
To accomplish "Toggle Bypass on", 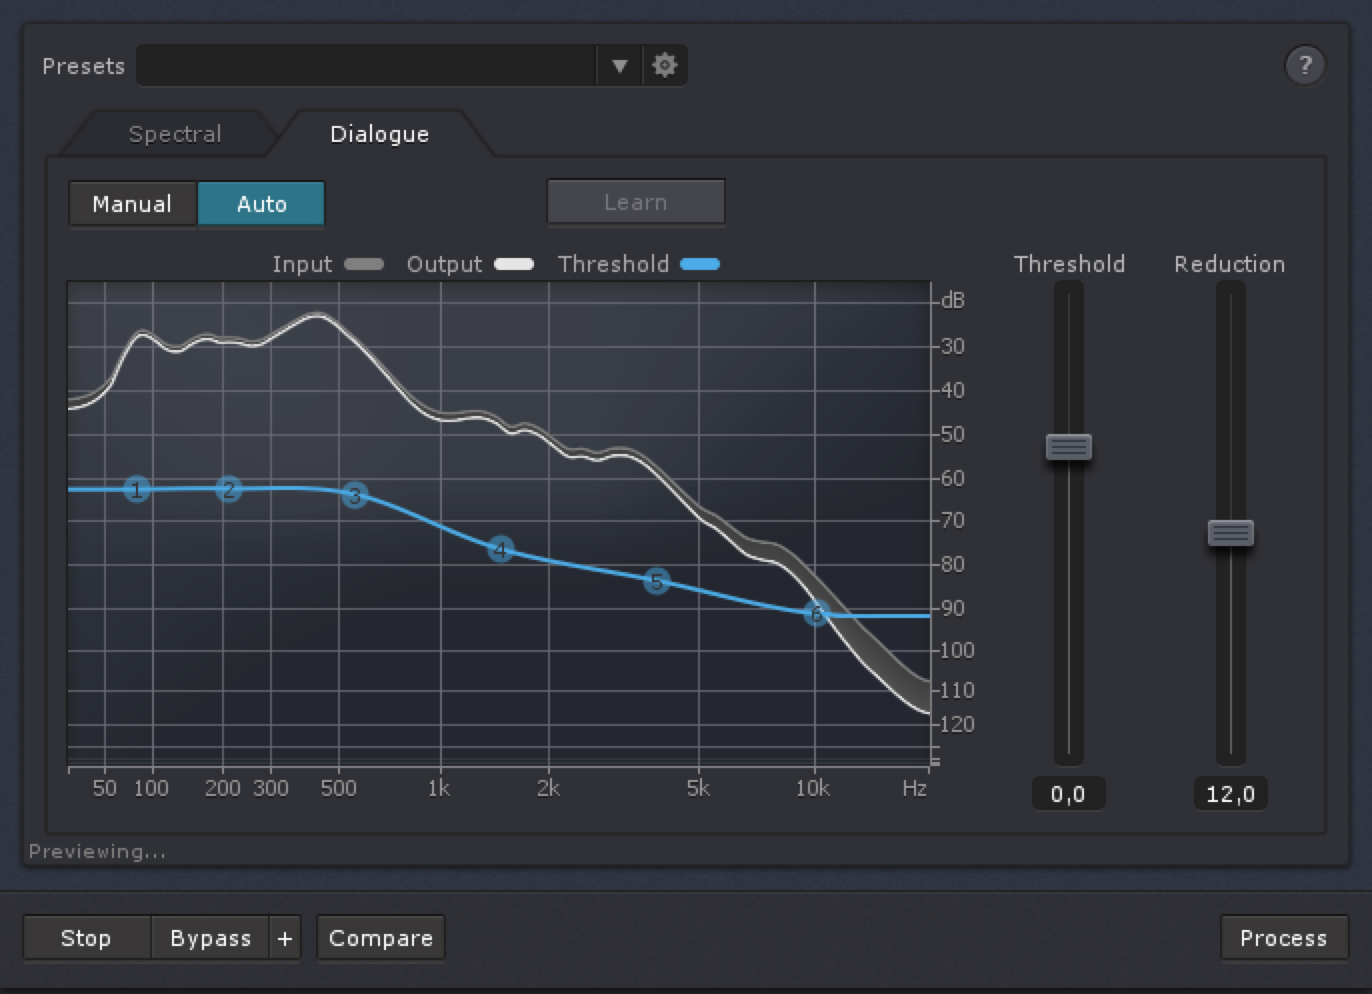I will point(209,938).
